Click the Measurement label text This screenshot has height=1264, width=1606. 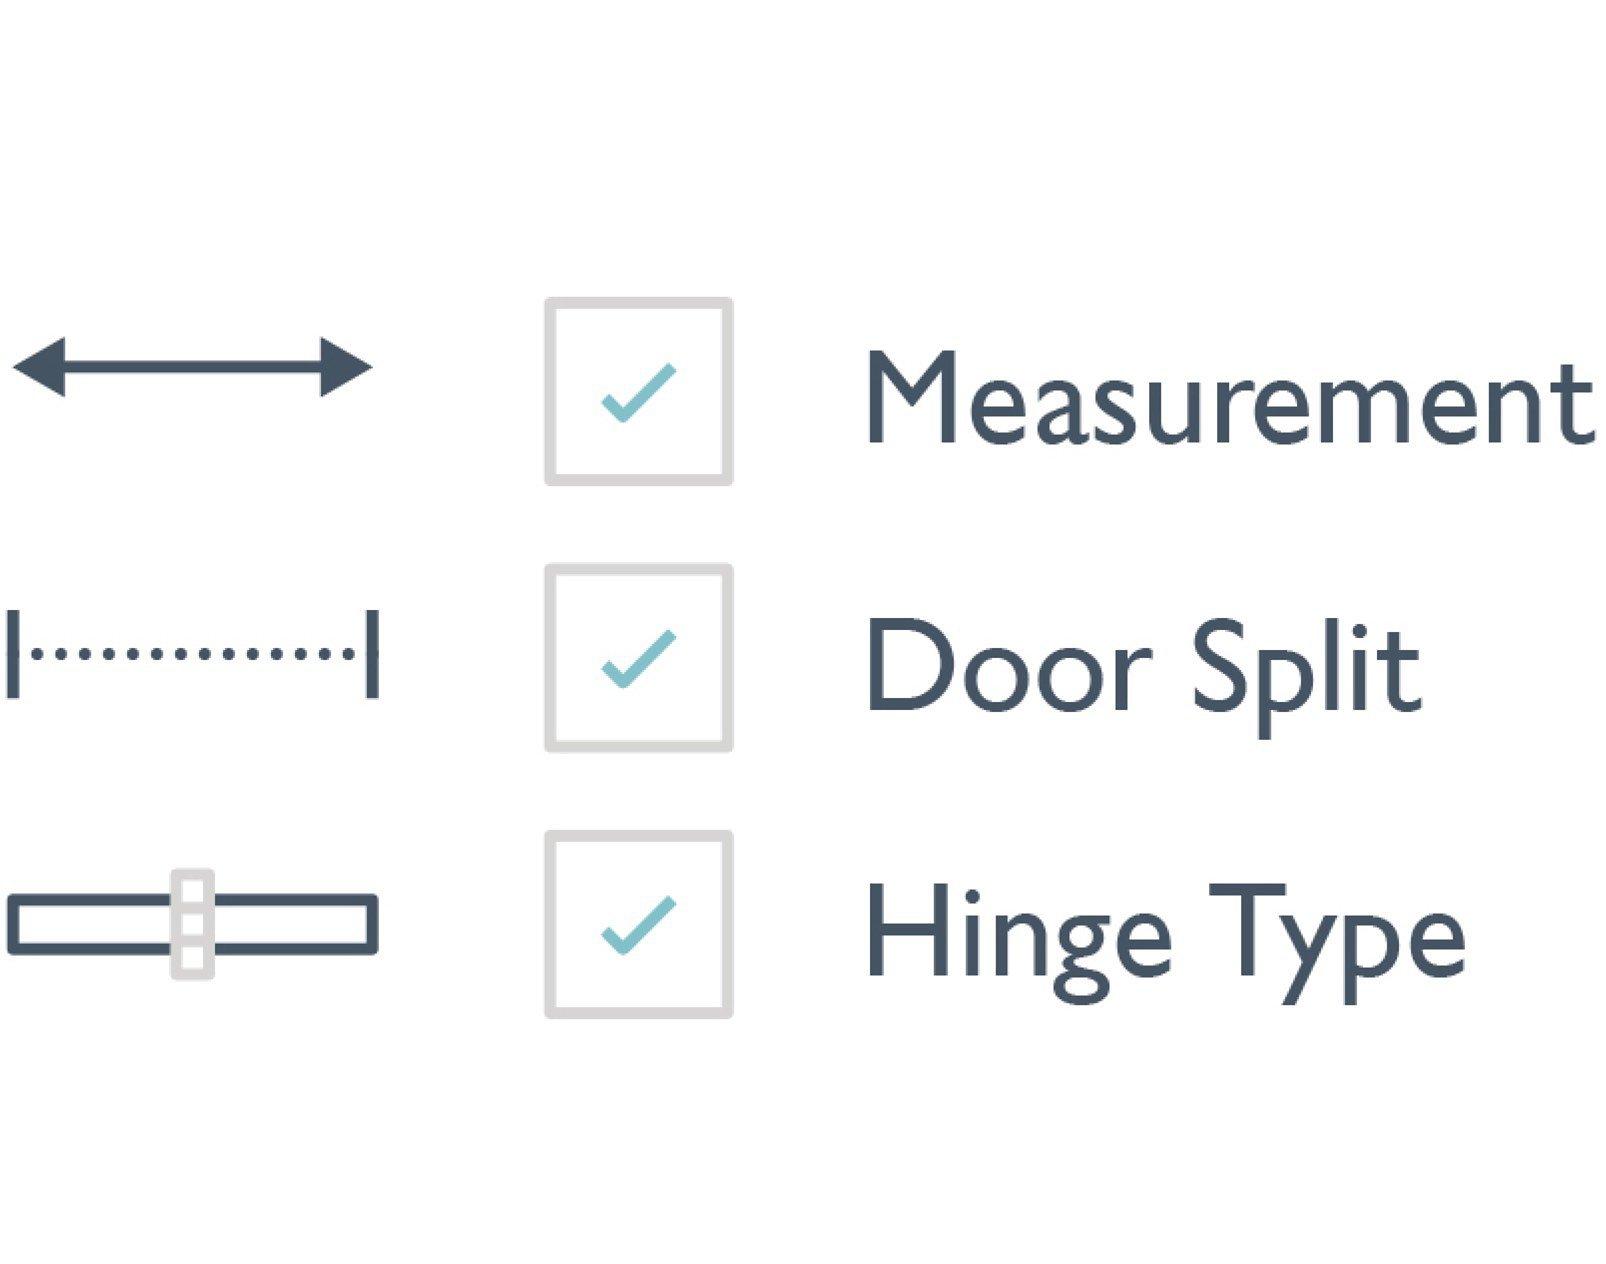[1229, 397]
